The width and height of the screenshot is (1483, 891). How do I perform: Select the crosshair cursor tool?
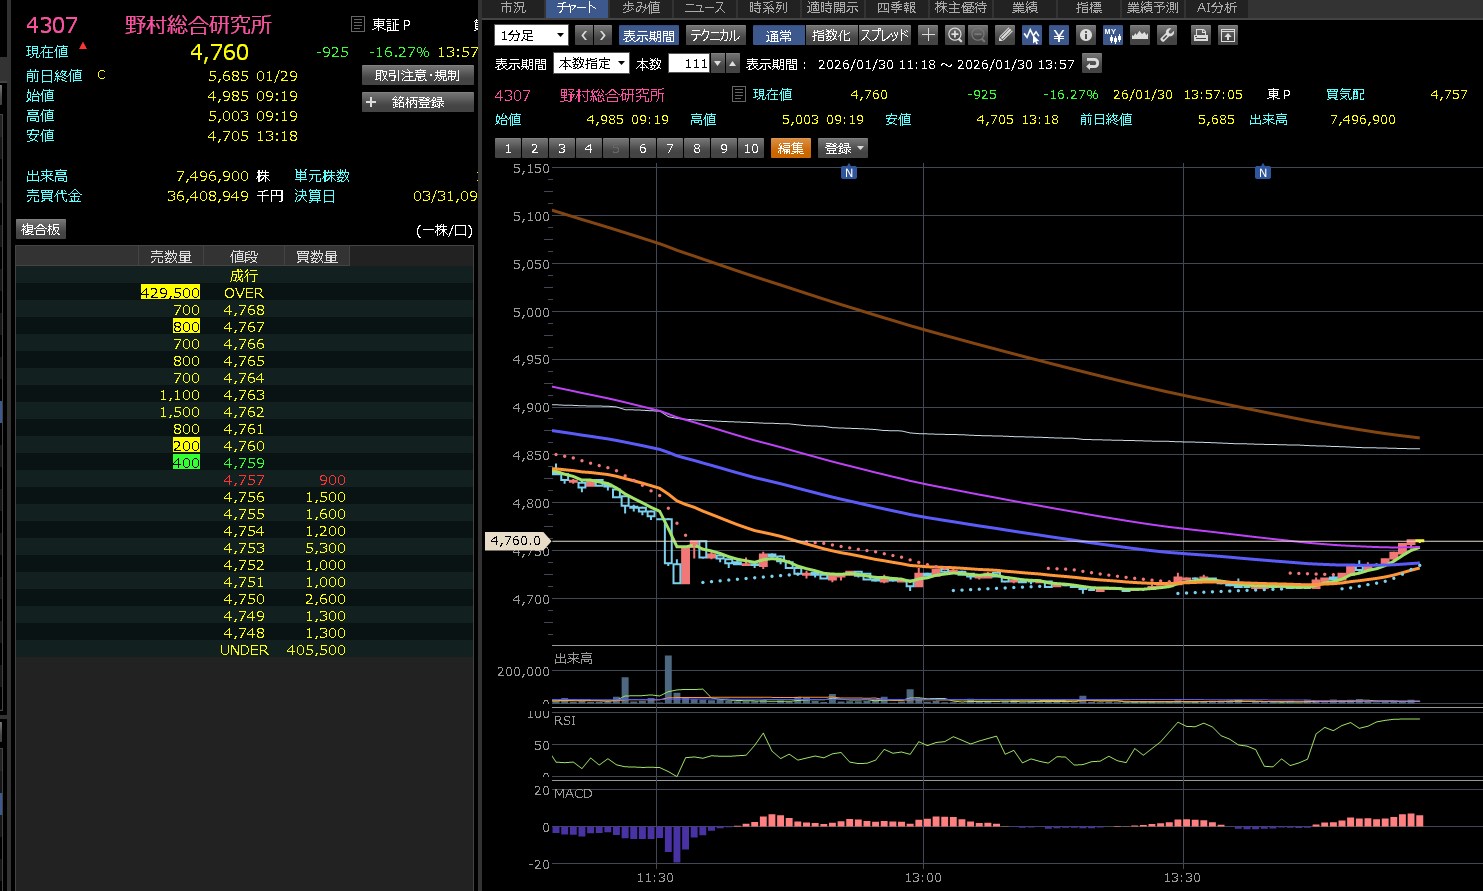point(928,35)
